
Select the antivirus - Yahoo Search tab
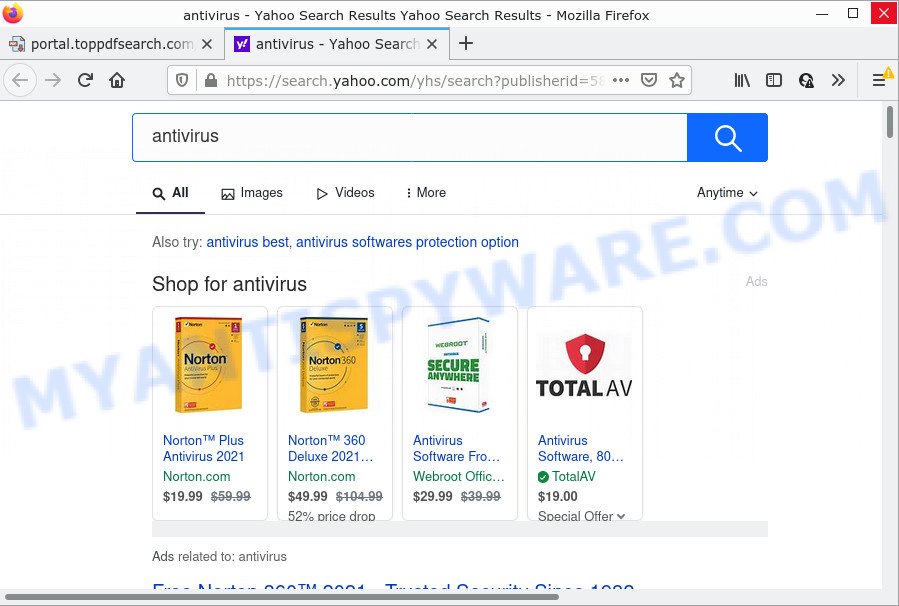tap(337, 44)
